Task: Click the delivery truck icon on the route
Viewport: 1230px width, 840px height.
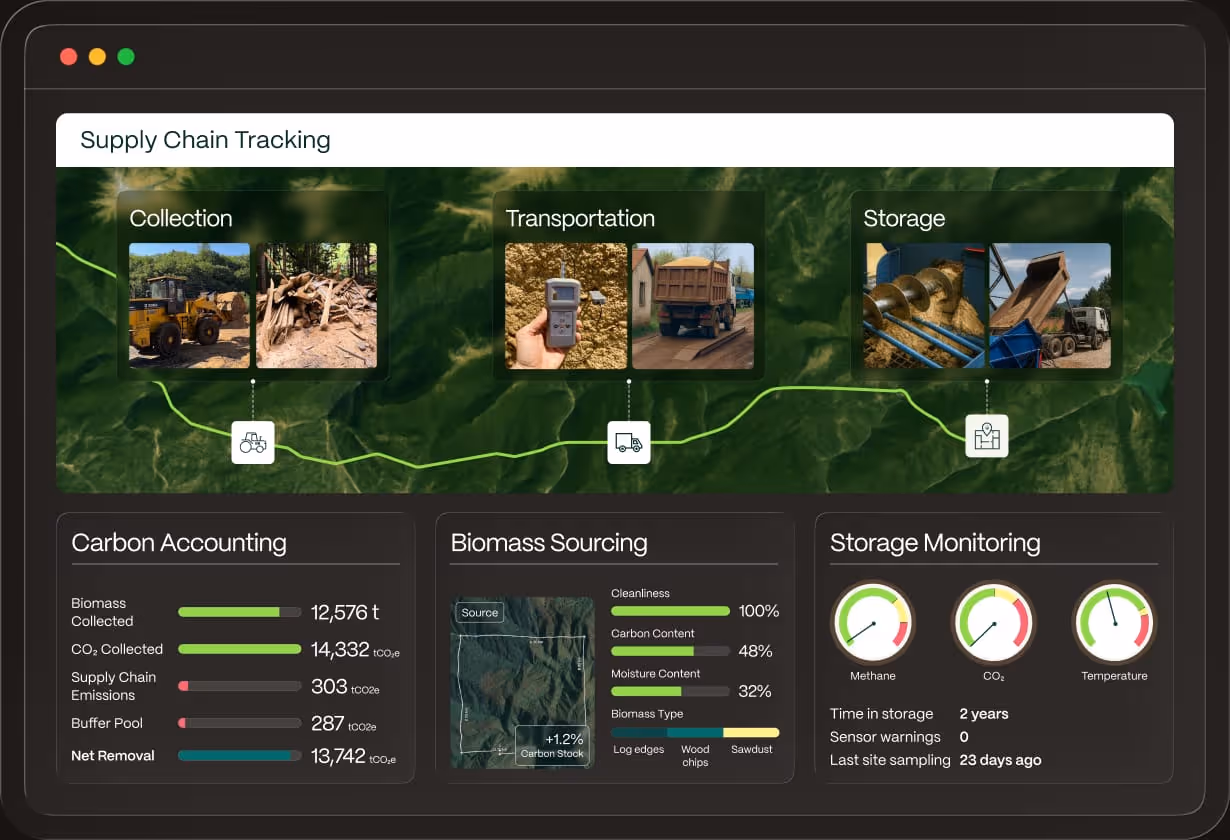Action: tap(629, 441)
